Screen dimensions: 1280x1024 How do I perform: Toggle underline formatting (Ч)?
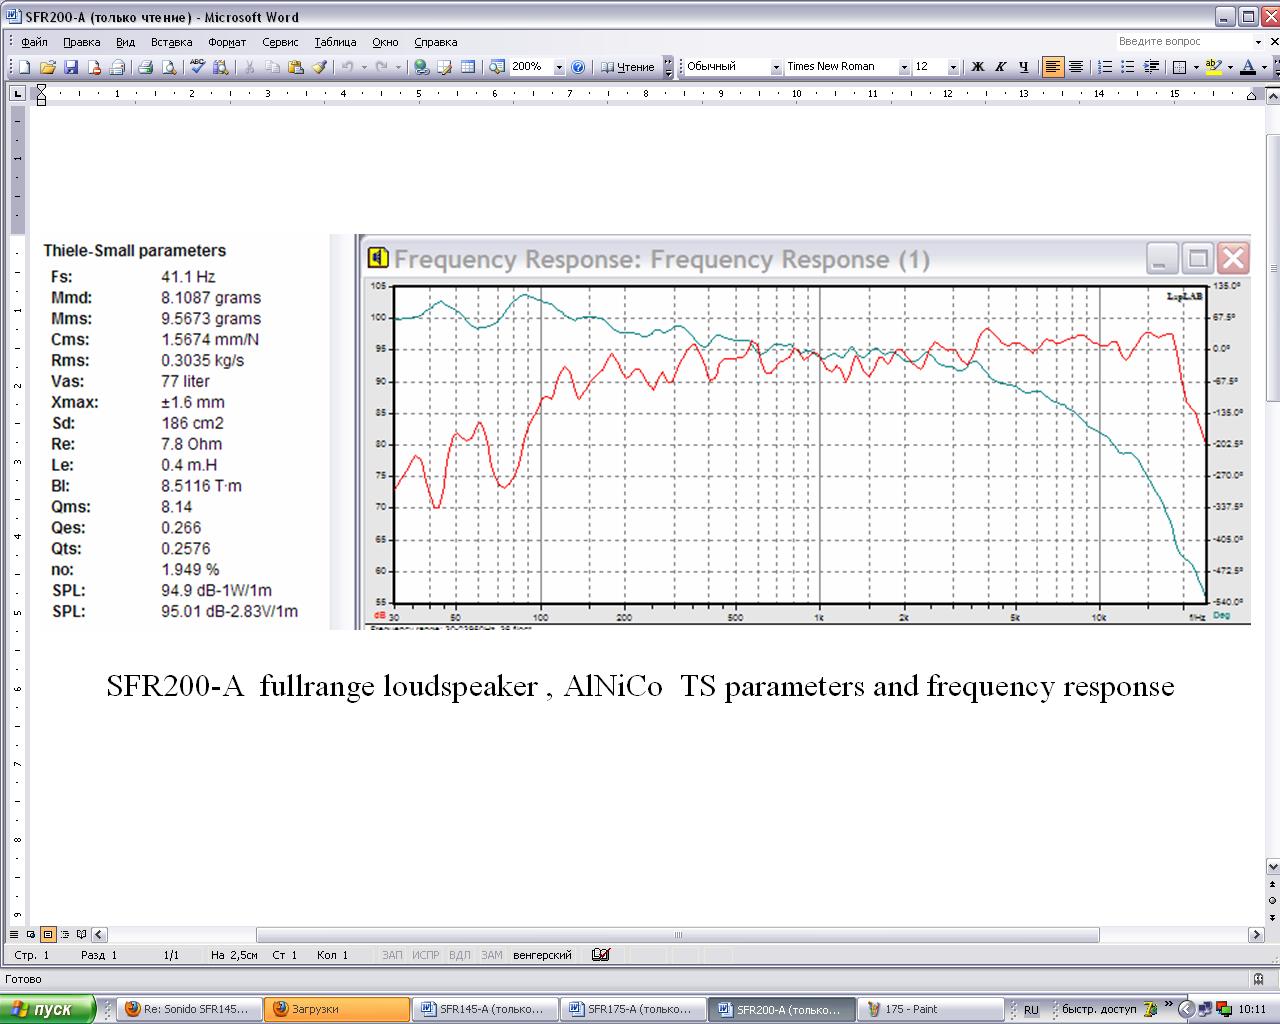point(1023,67)
